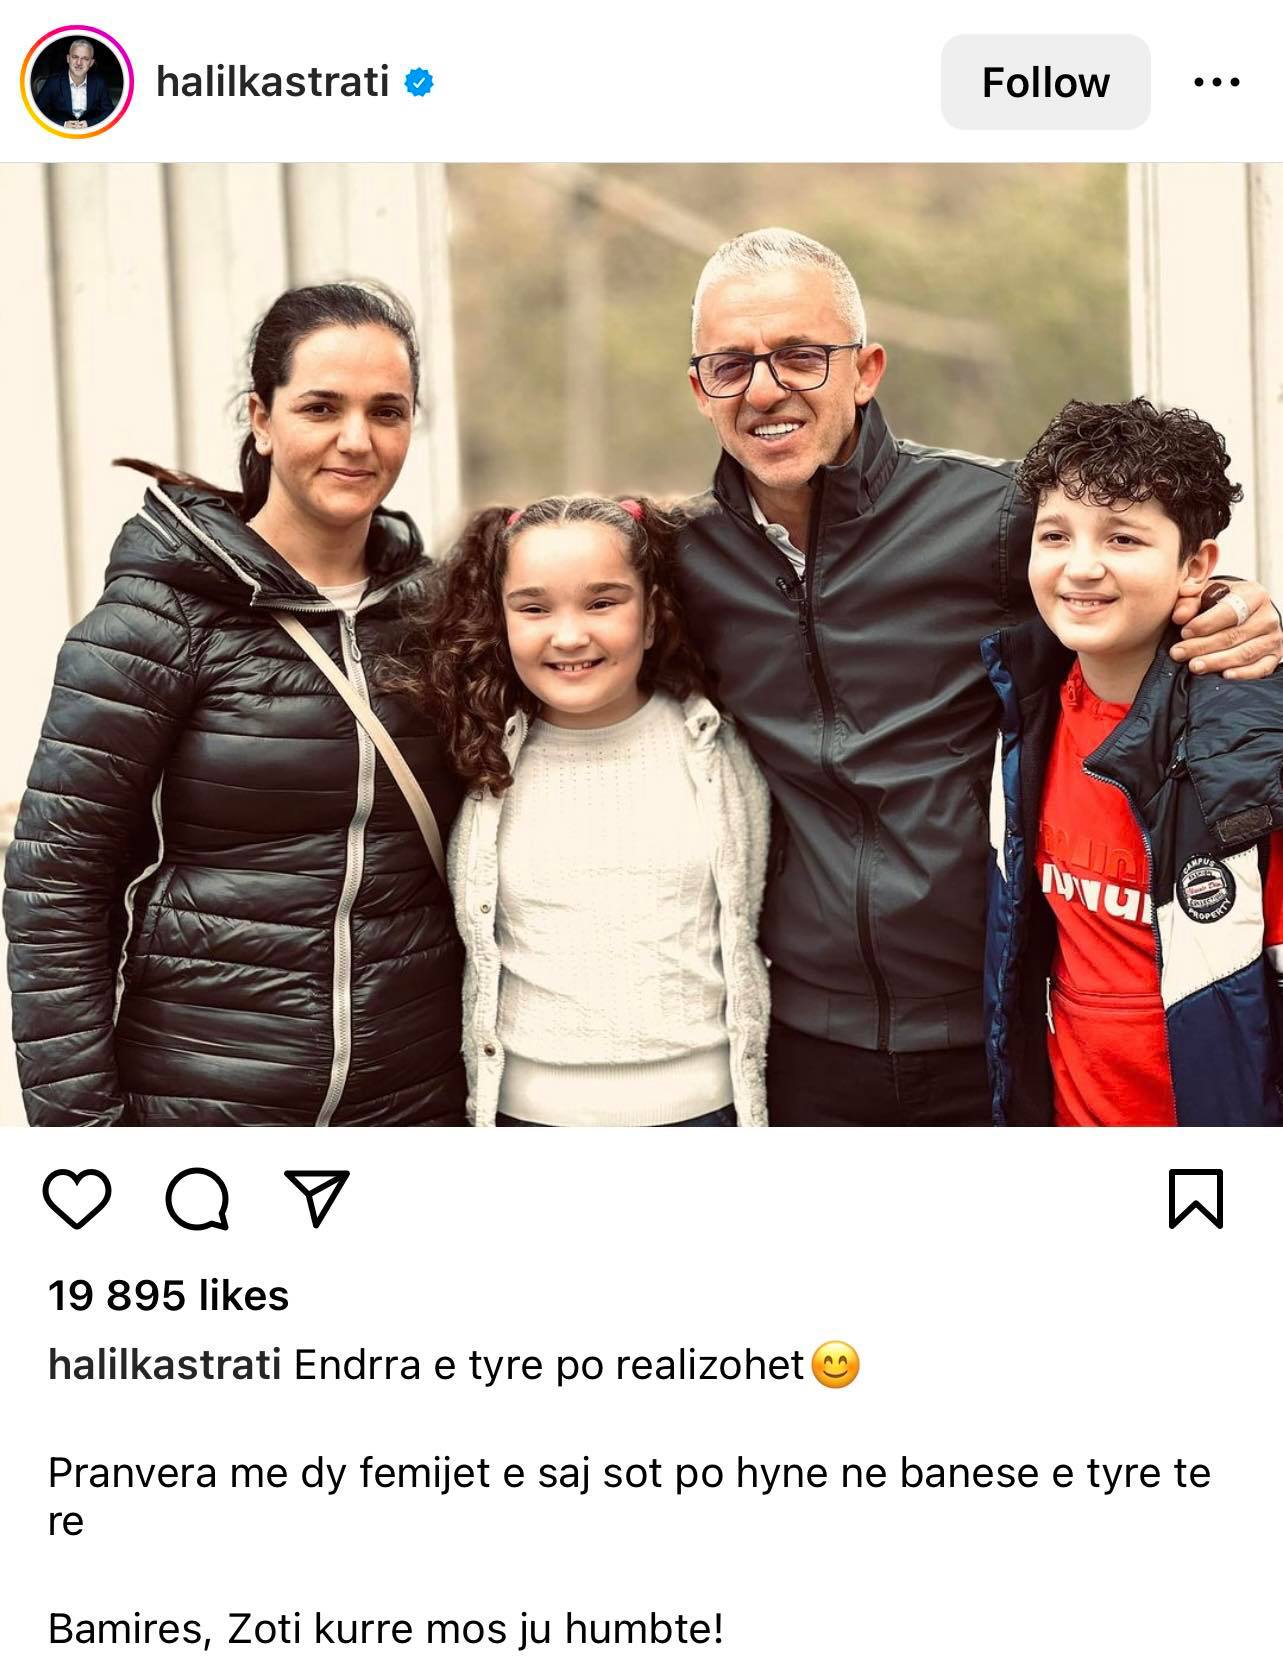Follow the halilkastrati account
This screenshot has width=1283, height=1667.
tap(1045, 82)
